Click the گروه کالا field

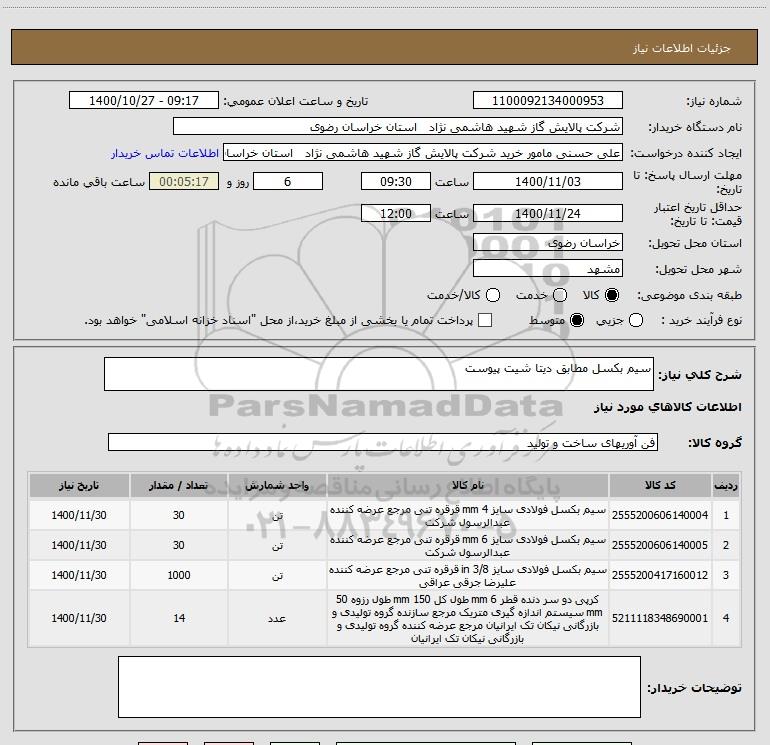(383, 442)
